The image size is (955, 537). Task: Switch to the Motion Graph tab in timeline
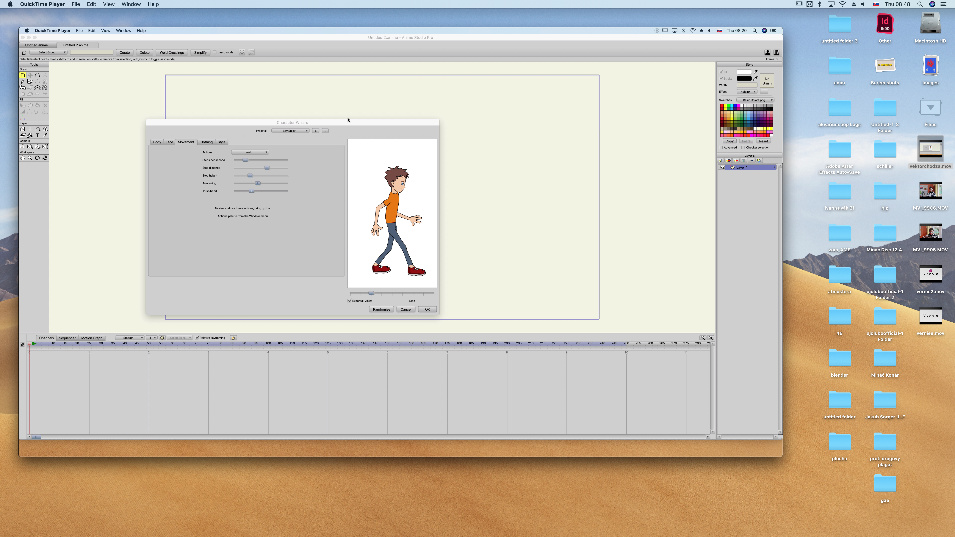click(91, 337)
